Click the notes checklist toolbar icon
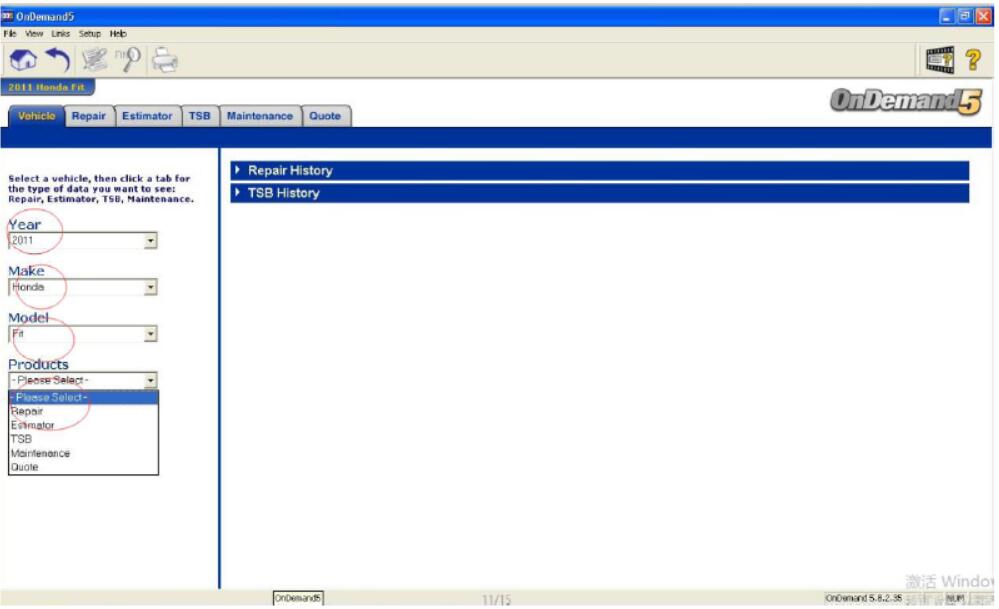This screenshot has height=609, width=999. (x=95, y=61)
